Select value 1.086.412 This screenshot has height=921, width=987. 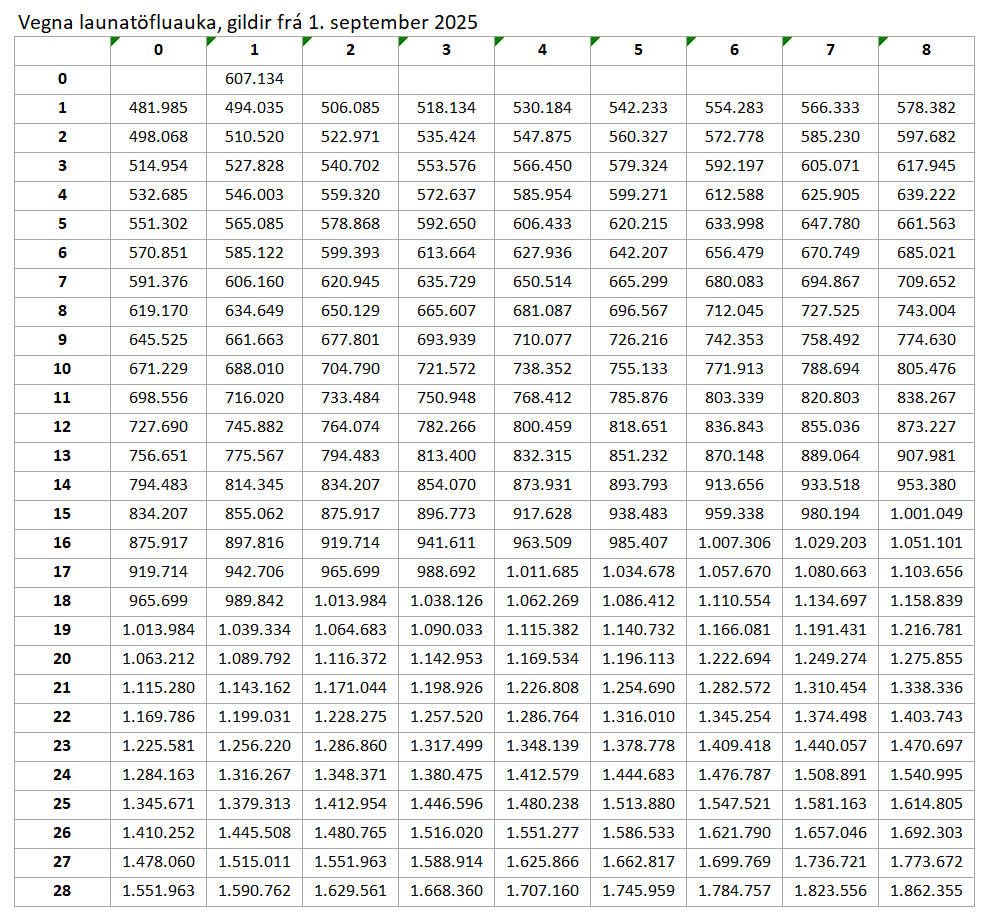(x=638, y=601)
